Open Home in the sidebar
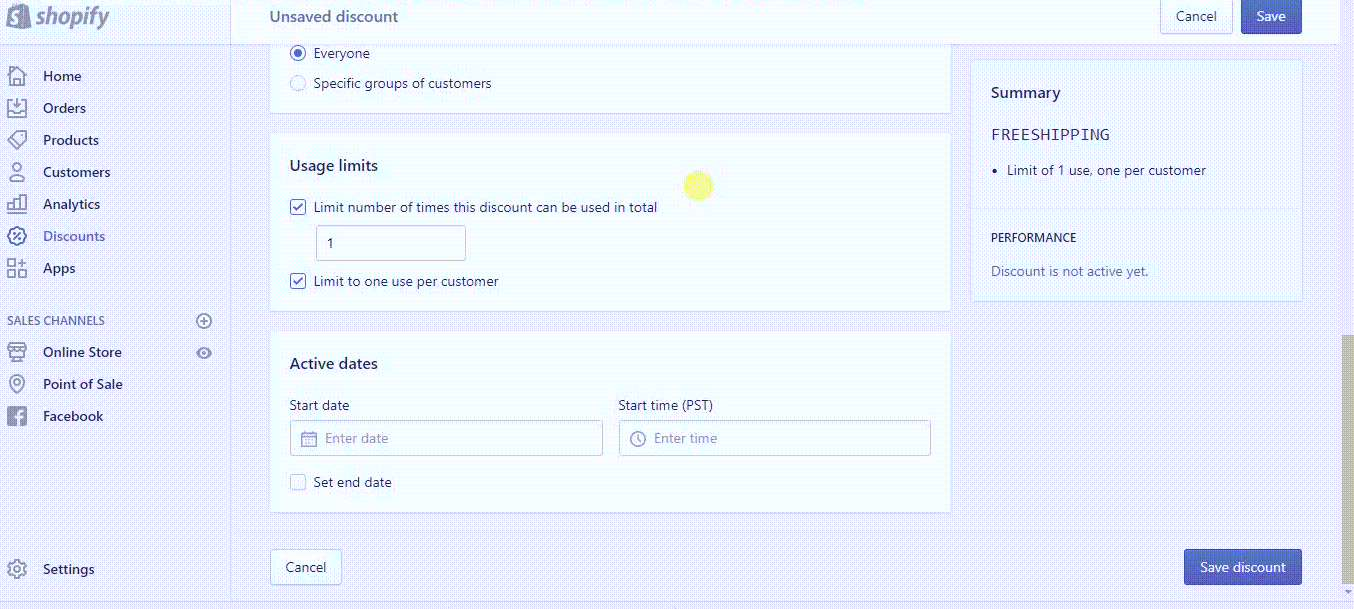Screen dimensions: 1354x609 (x=62, y=76)
